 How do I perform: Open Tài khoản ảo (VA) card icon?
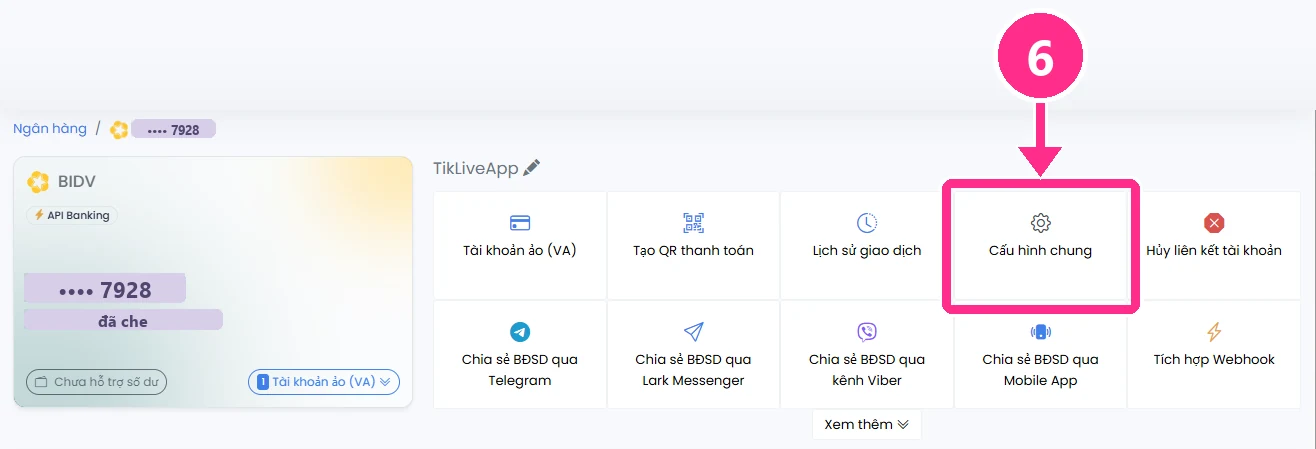(520, 223)
